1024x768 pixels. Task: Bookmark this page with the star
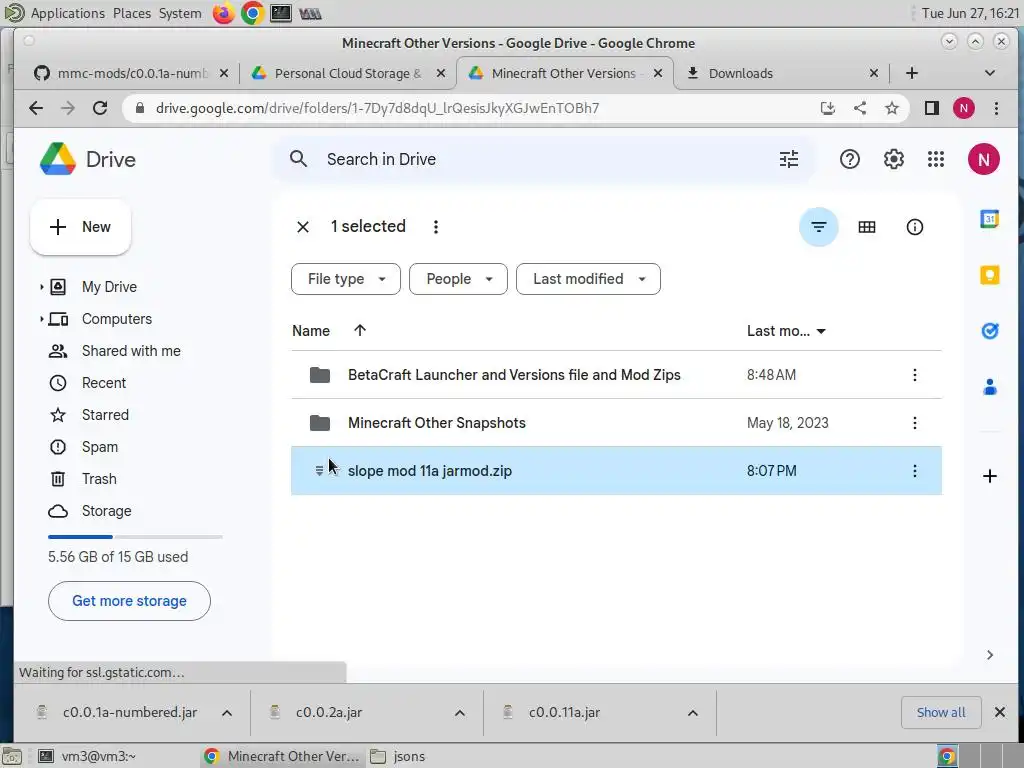tap(891, 108)
